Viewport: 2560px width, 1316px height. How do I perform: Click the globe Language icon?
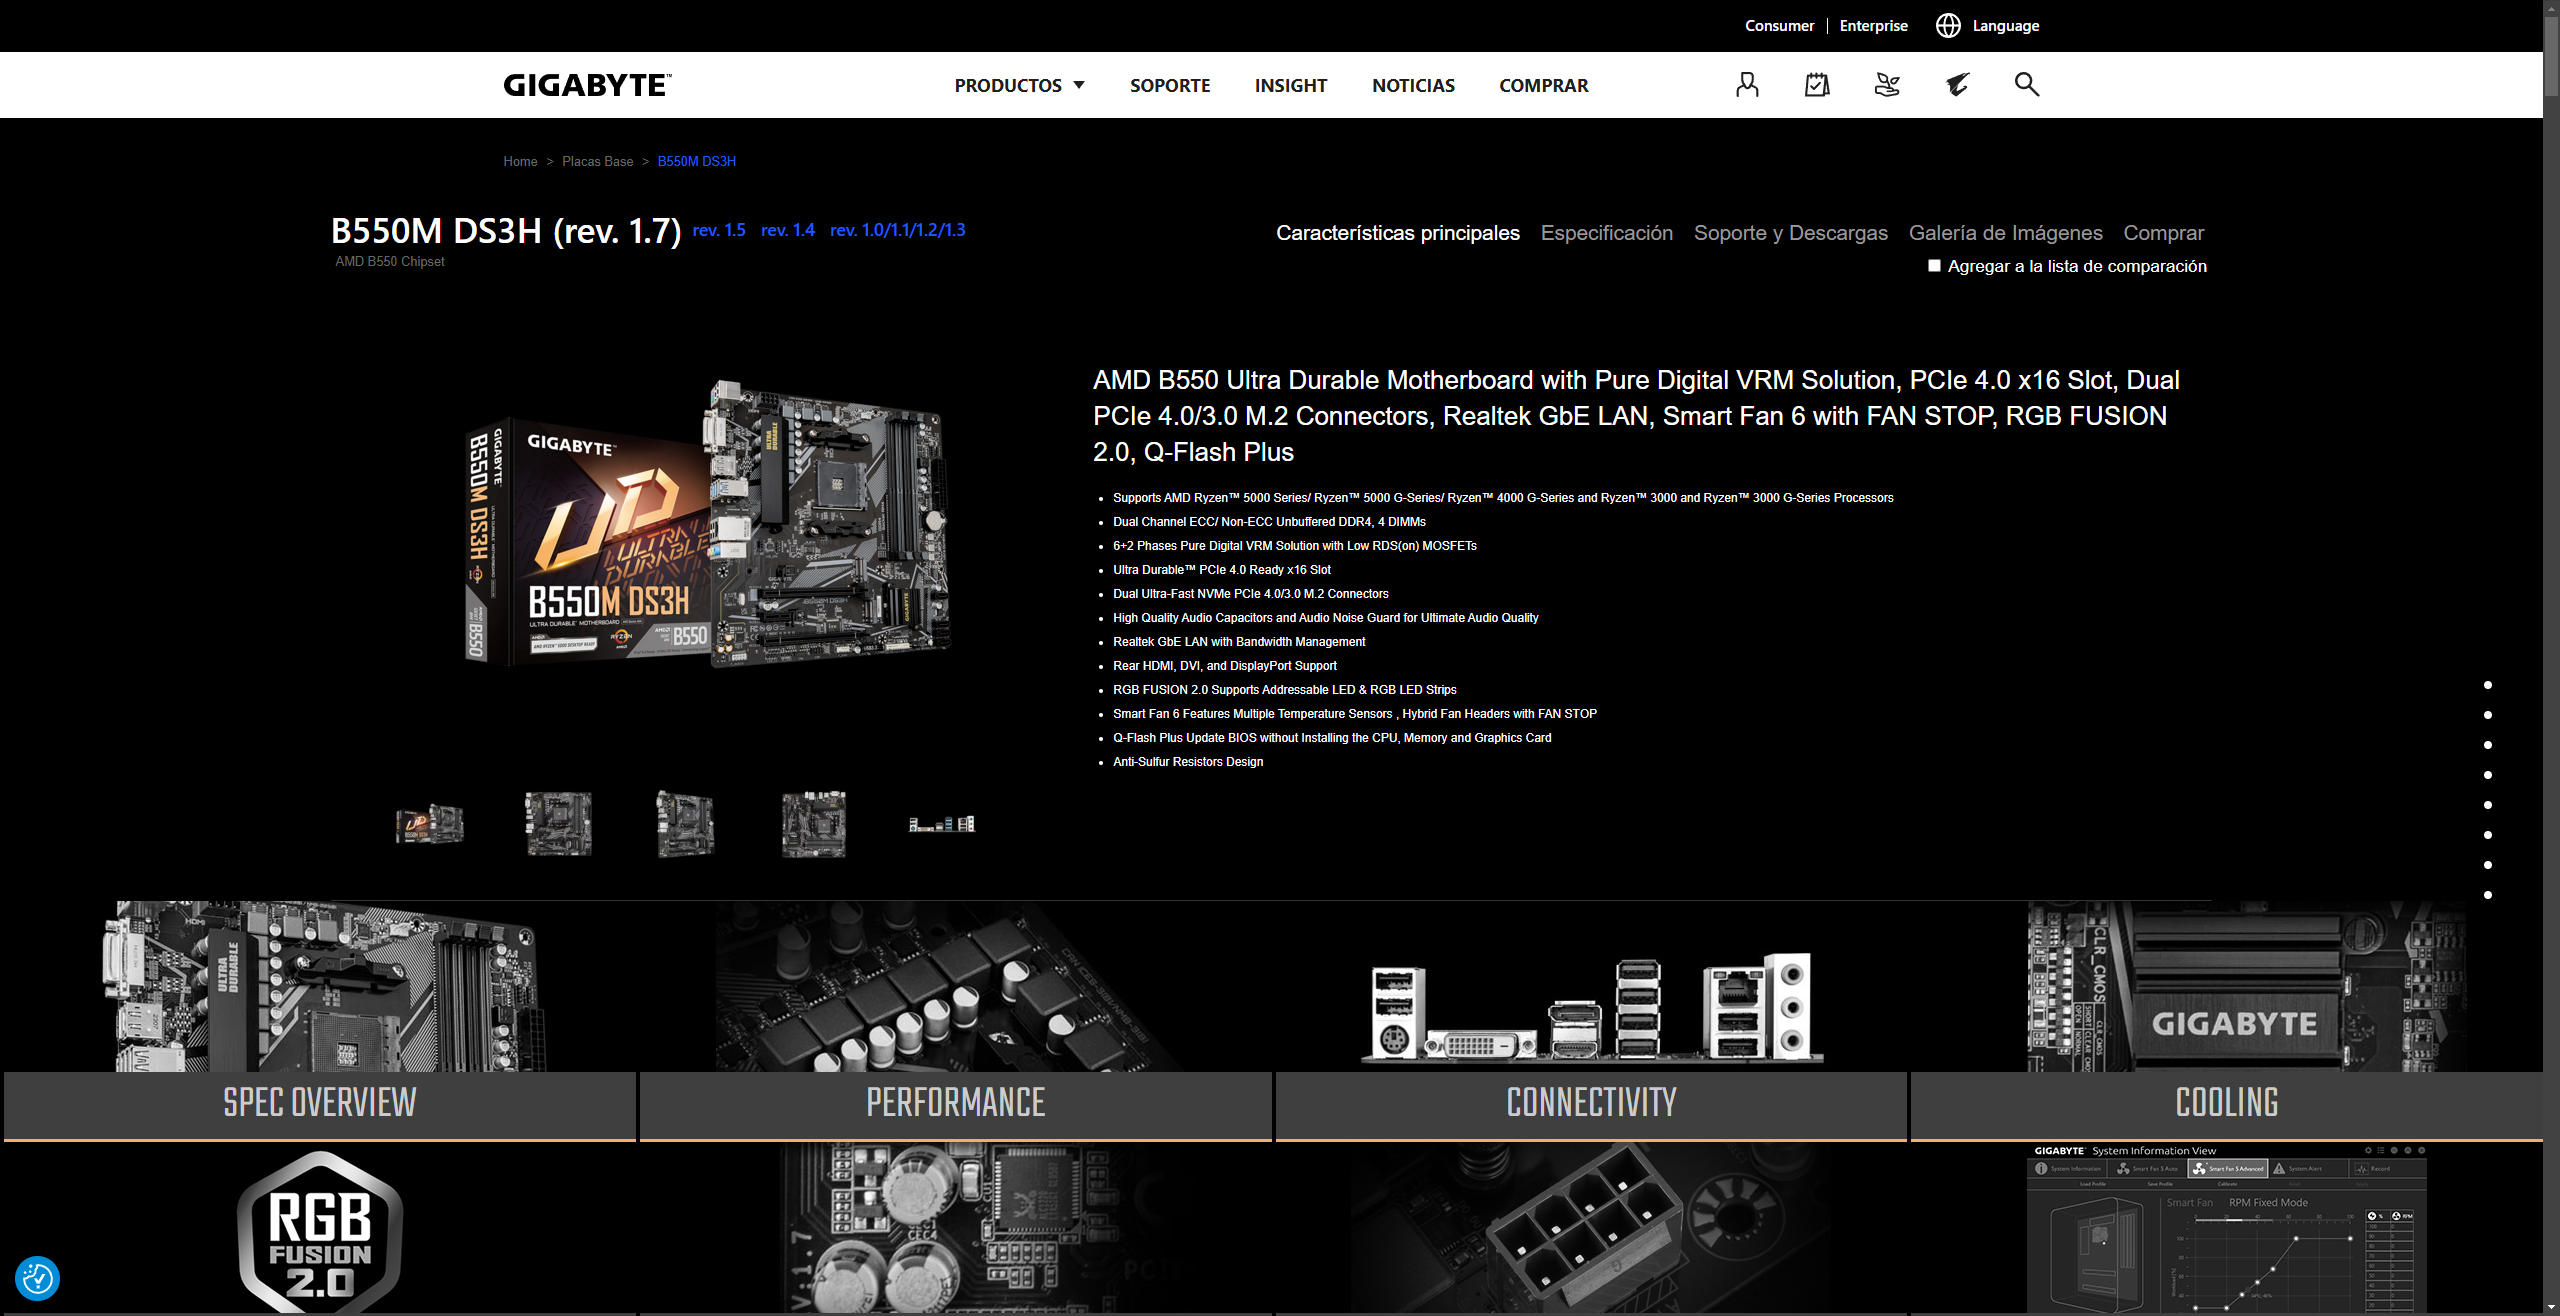[x=1948, y=26]
